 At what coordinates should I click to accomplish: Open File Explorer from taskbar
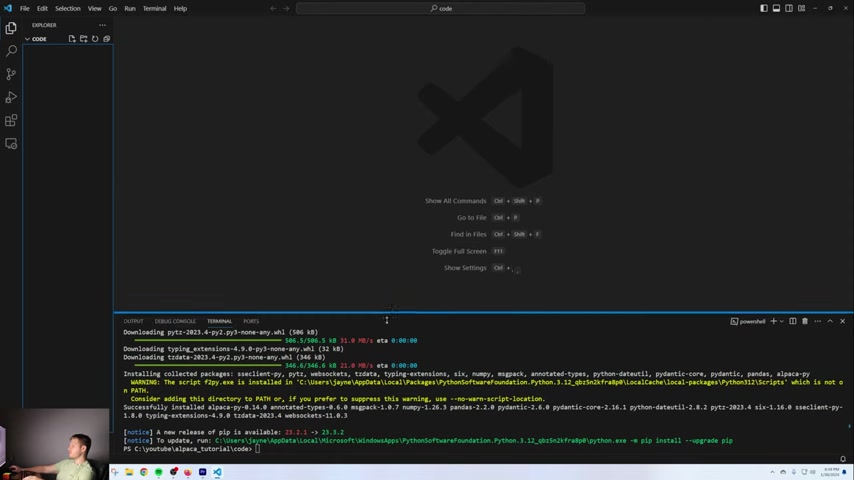coord(129,472)
